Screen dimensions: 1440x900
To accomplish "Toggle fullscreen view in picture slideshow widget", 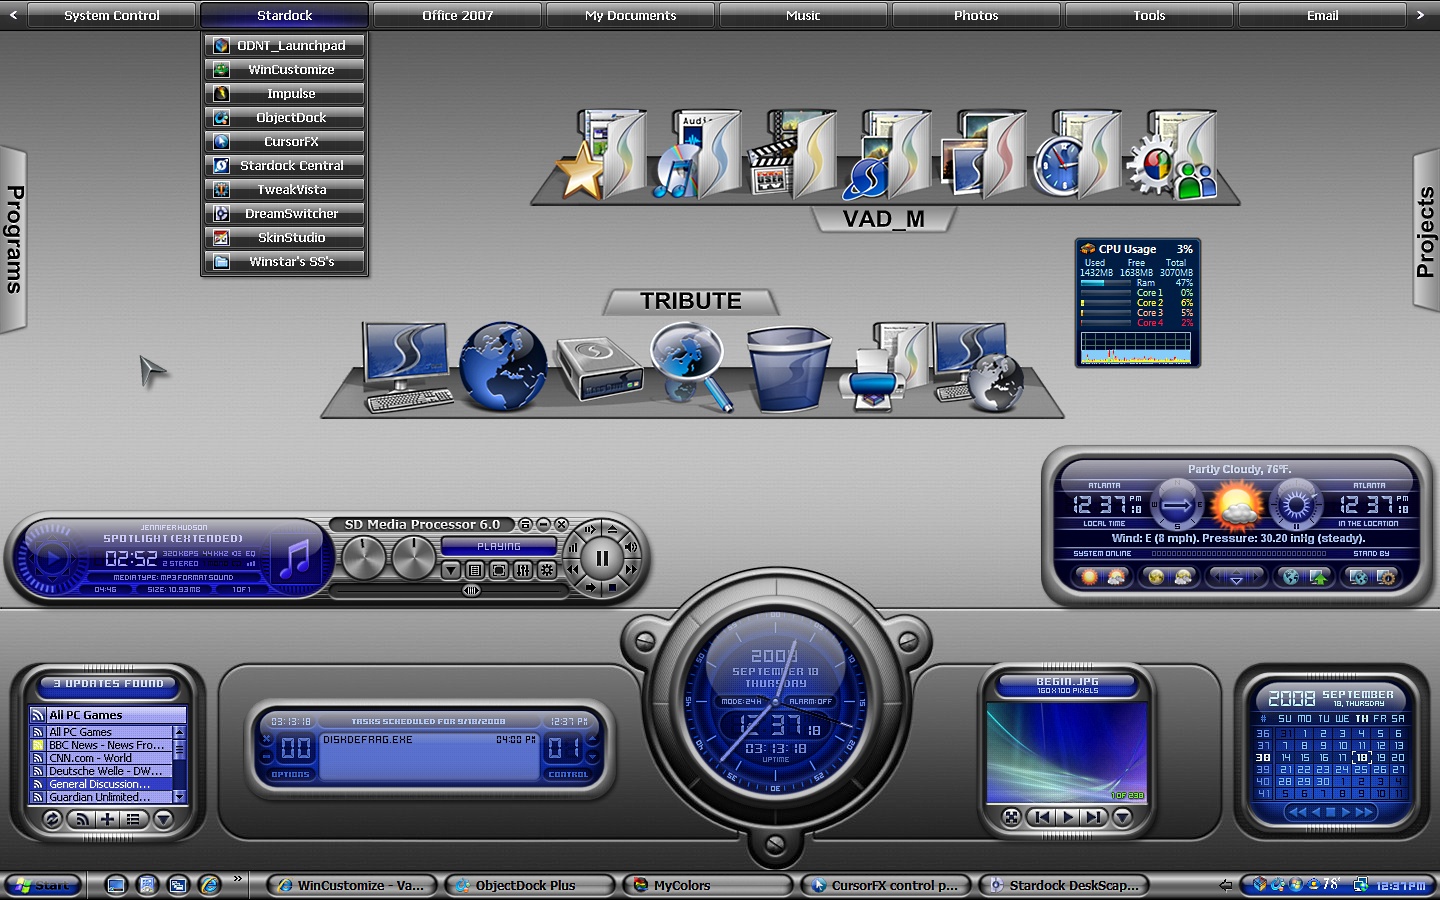I will pyautogui.click(x=1011, y=817).
